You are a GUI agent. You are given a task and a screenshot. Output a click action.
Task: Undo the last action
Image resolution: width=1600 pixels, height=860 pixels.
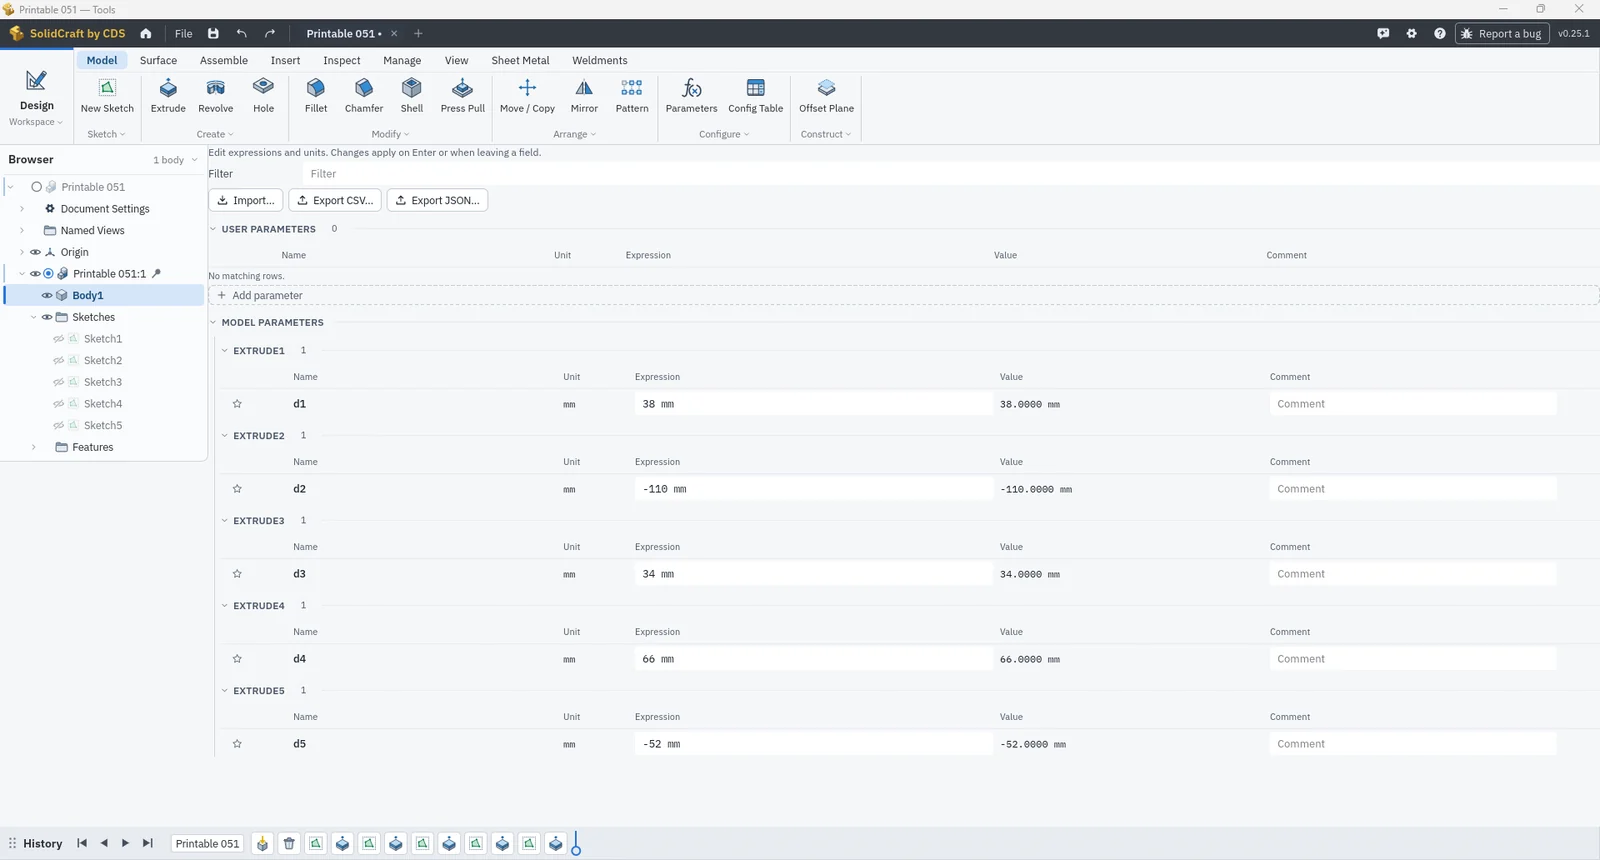coord(241,33)
